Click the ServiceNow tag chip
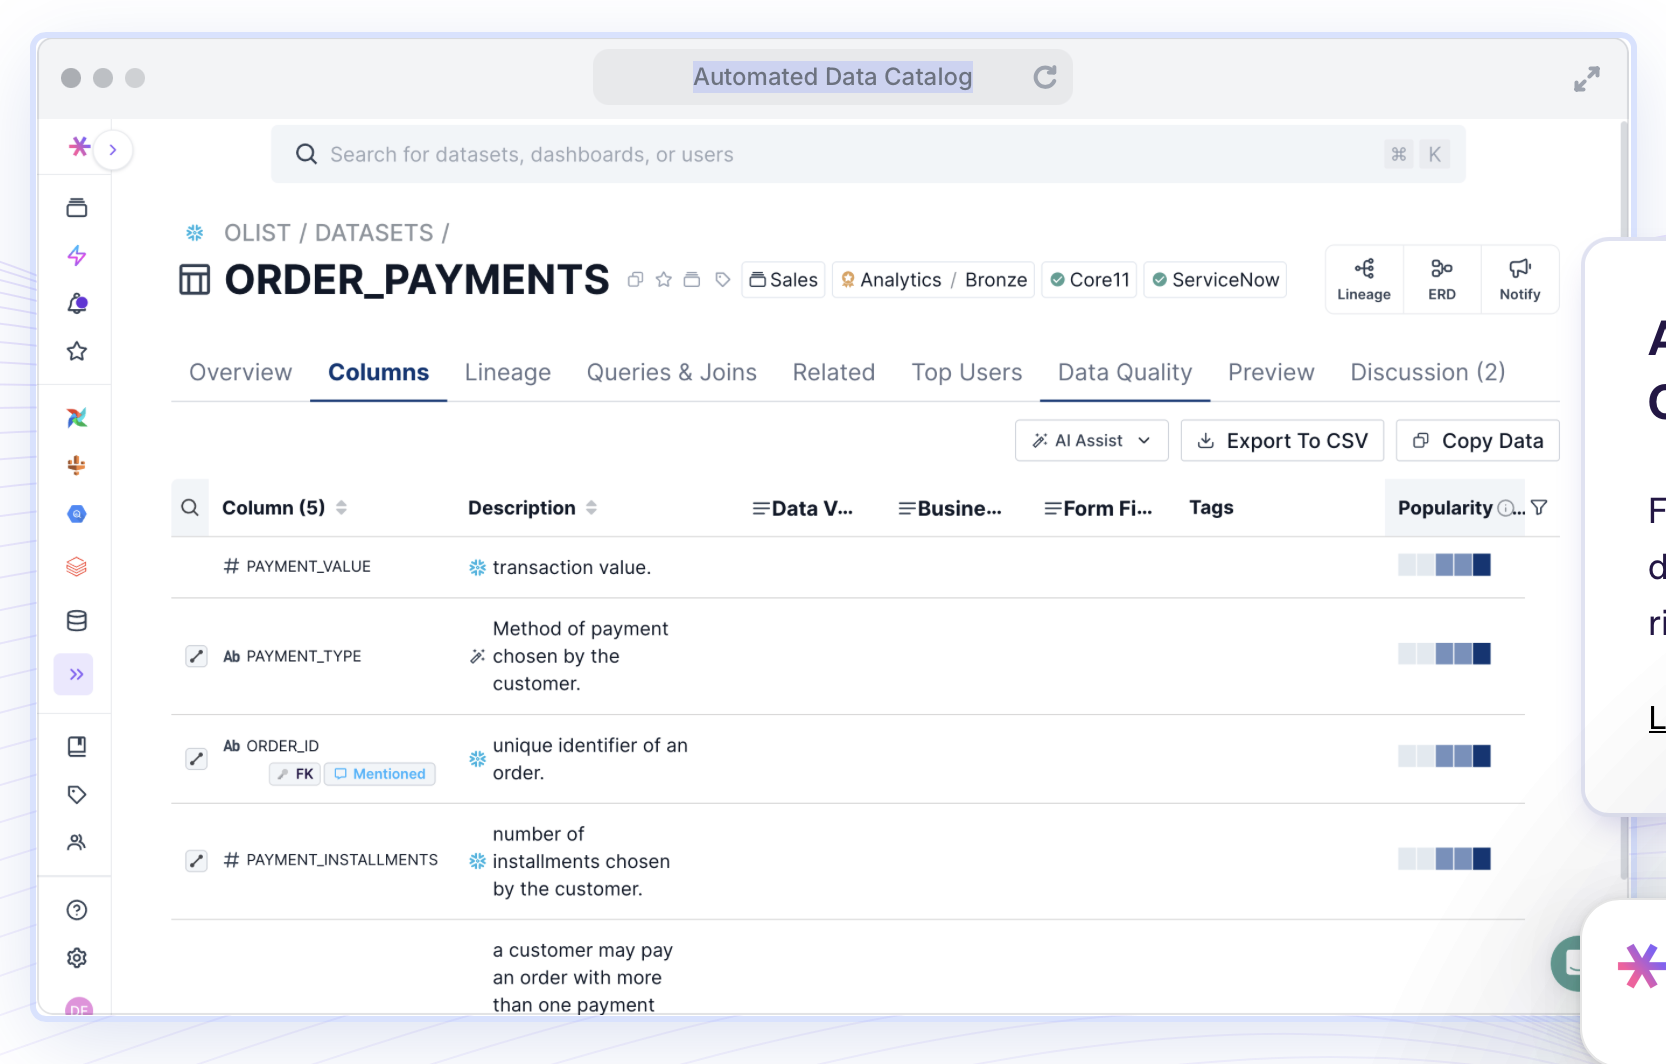The height and width of the screenshot is (1064, 1666). 1215,280
